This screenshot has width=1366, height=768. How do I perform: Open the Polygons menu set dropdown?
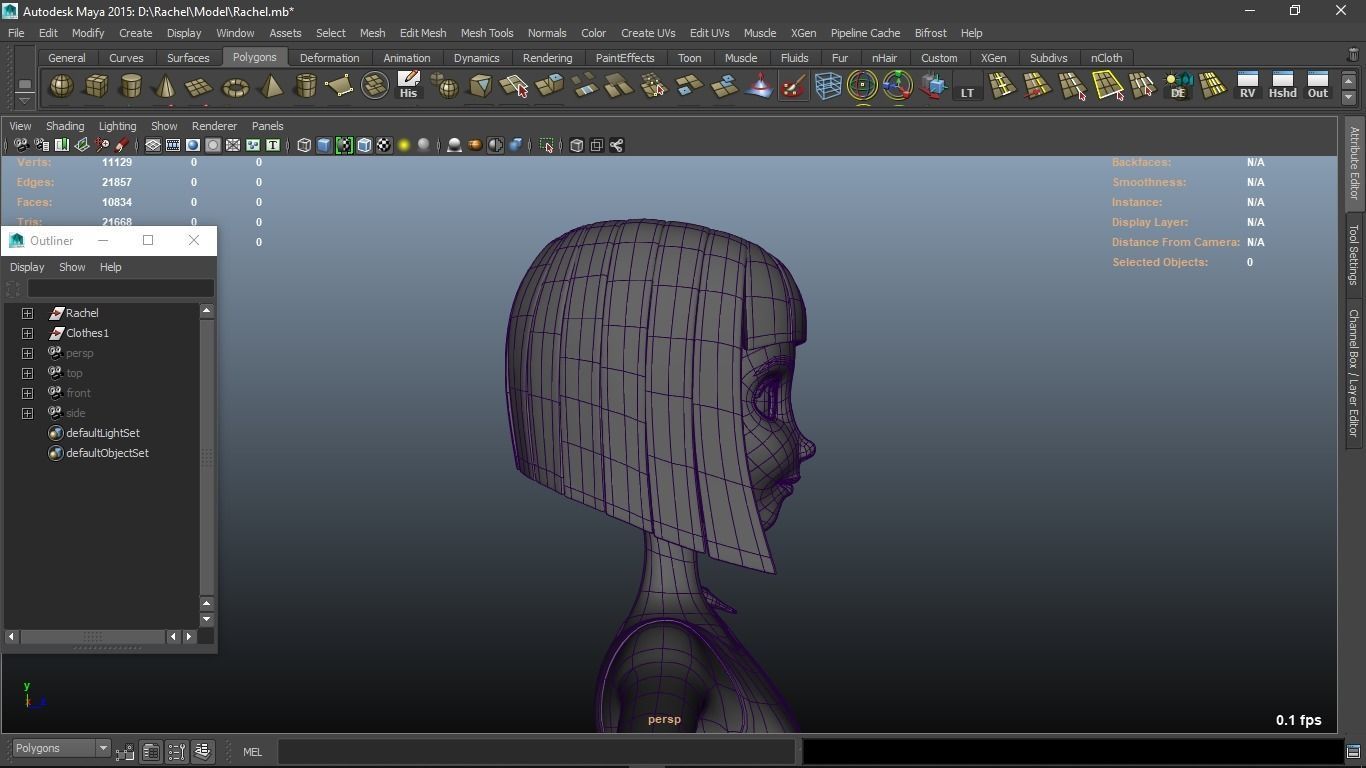click(60, 748)
